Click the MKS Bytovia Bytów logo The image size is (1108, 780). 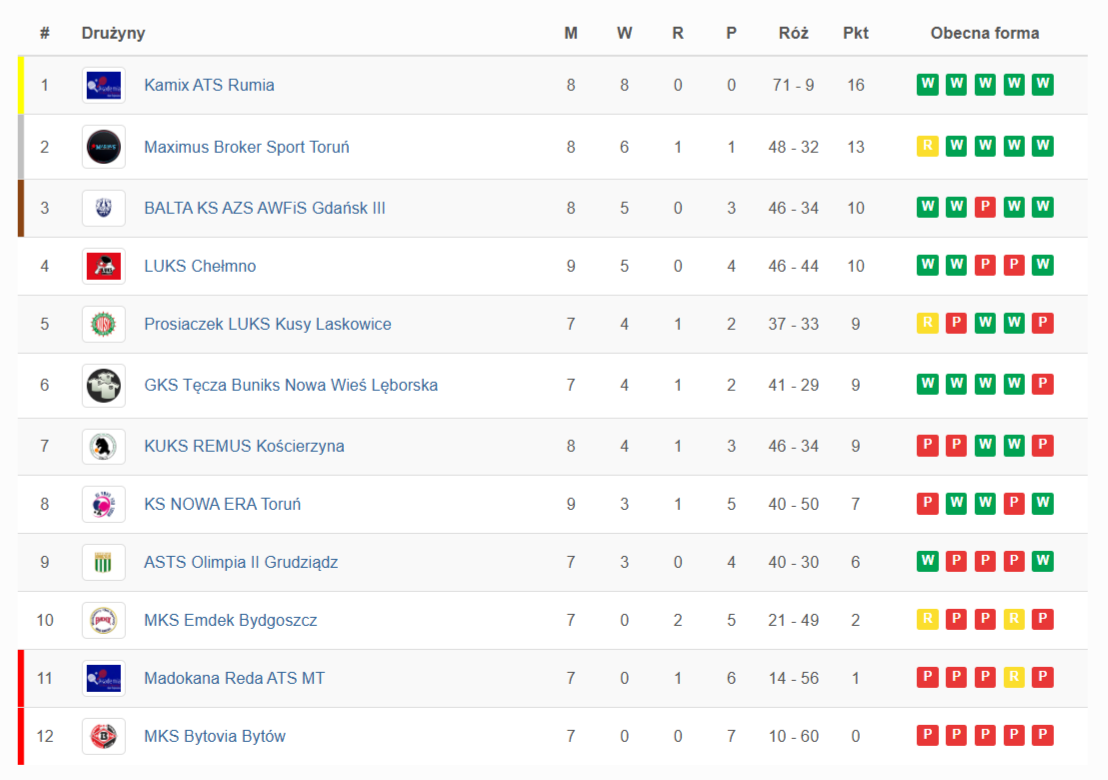point(104,736)
